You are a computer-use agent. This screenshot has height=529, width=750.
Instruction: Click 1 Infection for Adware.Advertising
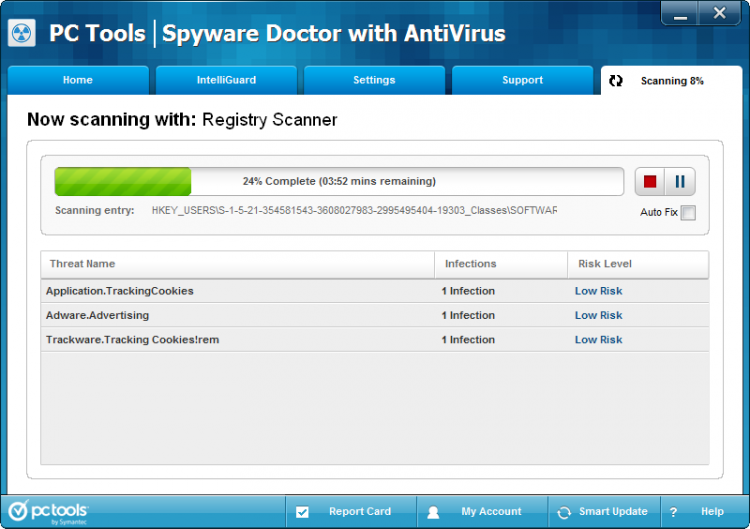pyautogui.click(x=468, y=316)
